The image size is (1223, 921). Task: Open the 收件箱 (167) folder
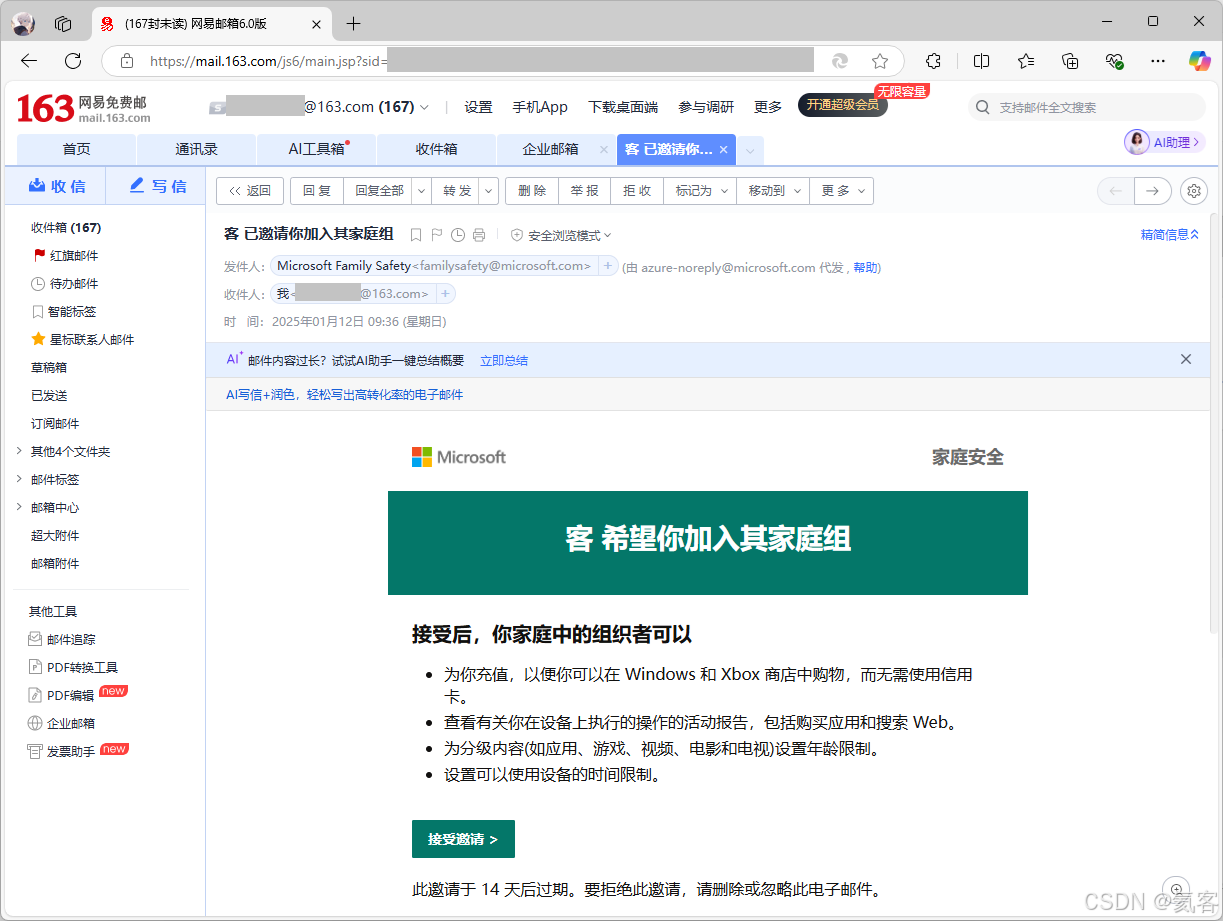click(x=66, y=228)
